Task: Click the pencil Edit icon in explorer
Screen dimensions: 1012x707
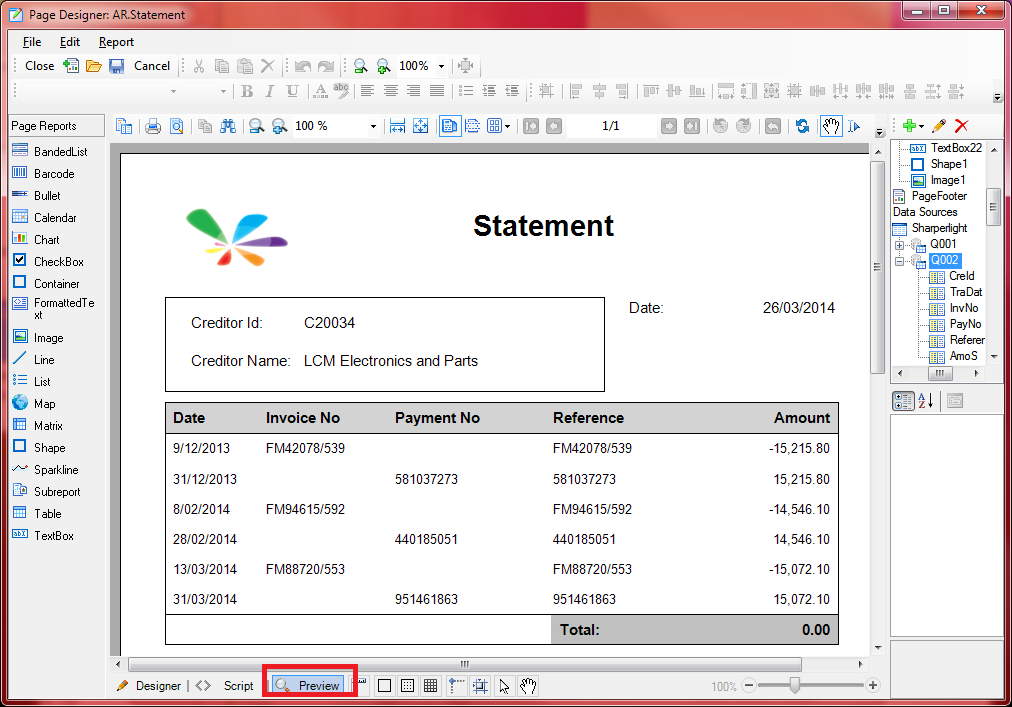Action: click(939, 126)
